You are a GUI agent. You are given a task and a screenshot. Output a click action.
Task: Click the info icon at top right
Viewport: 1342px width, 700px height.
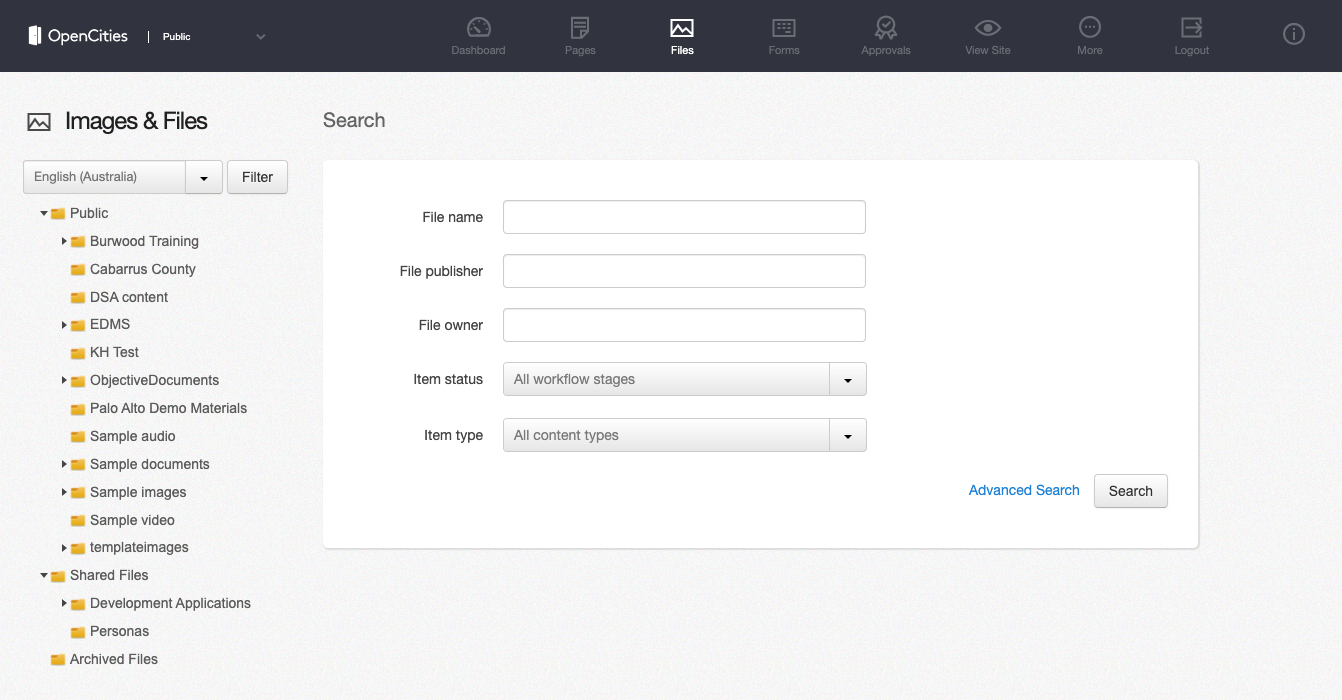click(1293, 33)
